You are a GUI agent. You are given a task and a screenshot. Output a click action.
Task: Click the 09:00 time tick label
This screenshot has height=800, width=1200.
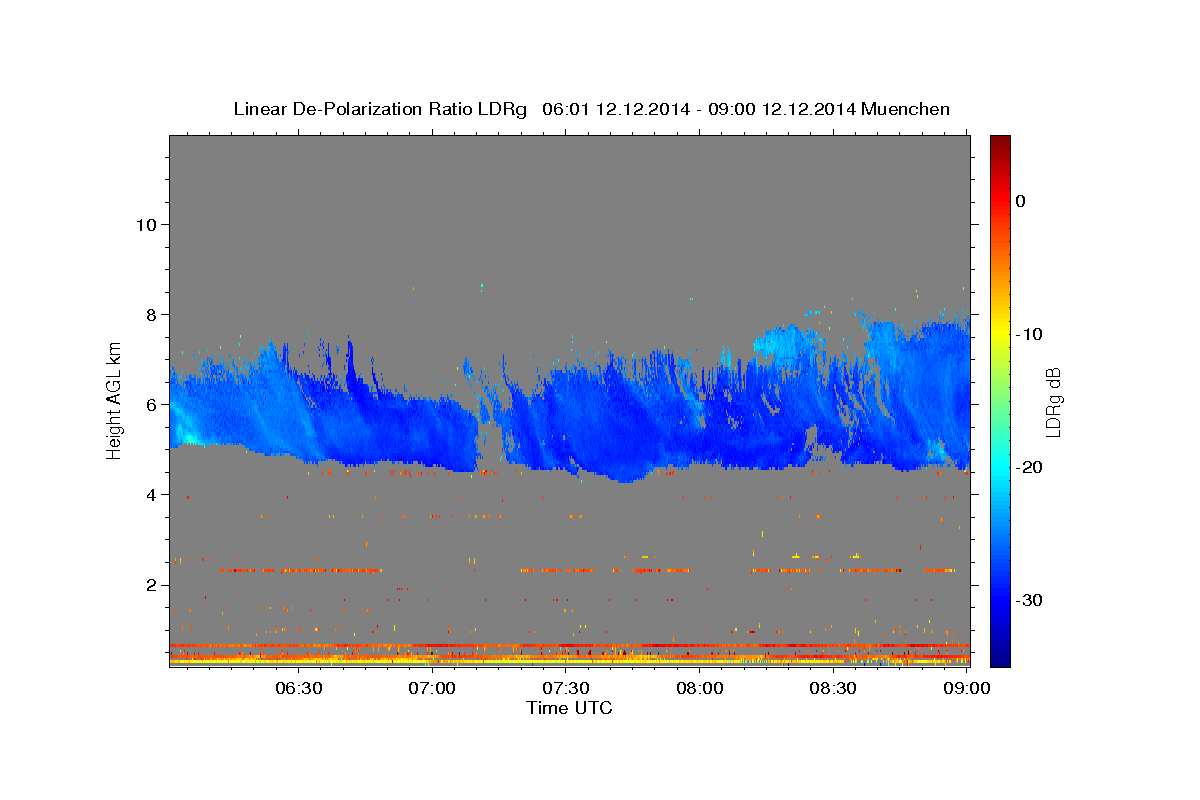click(967, 688)
